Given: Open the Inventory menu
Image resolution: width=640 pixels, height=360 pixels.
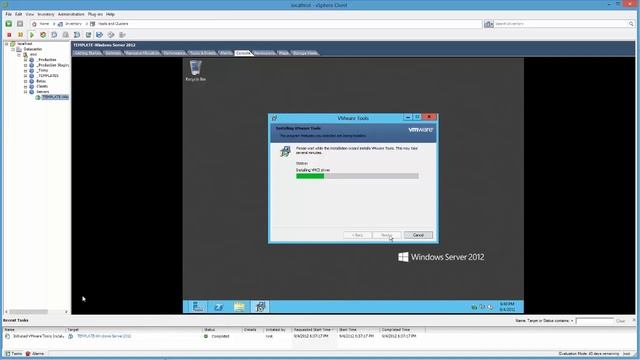Looking at the screenshot, I should click(46, 14).
